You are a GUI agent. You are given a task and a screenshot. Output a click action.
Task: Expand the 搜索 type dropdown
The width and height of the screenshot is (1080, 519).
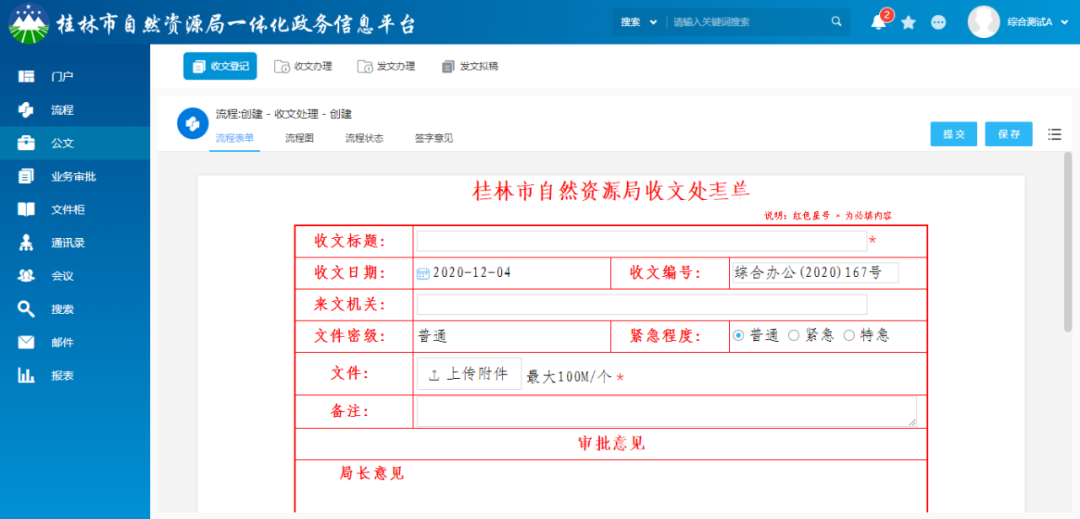638,22
